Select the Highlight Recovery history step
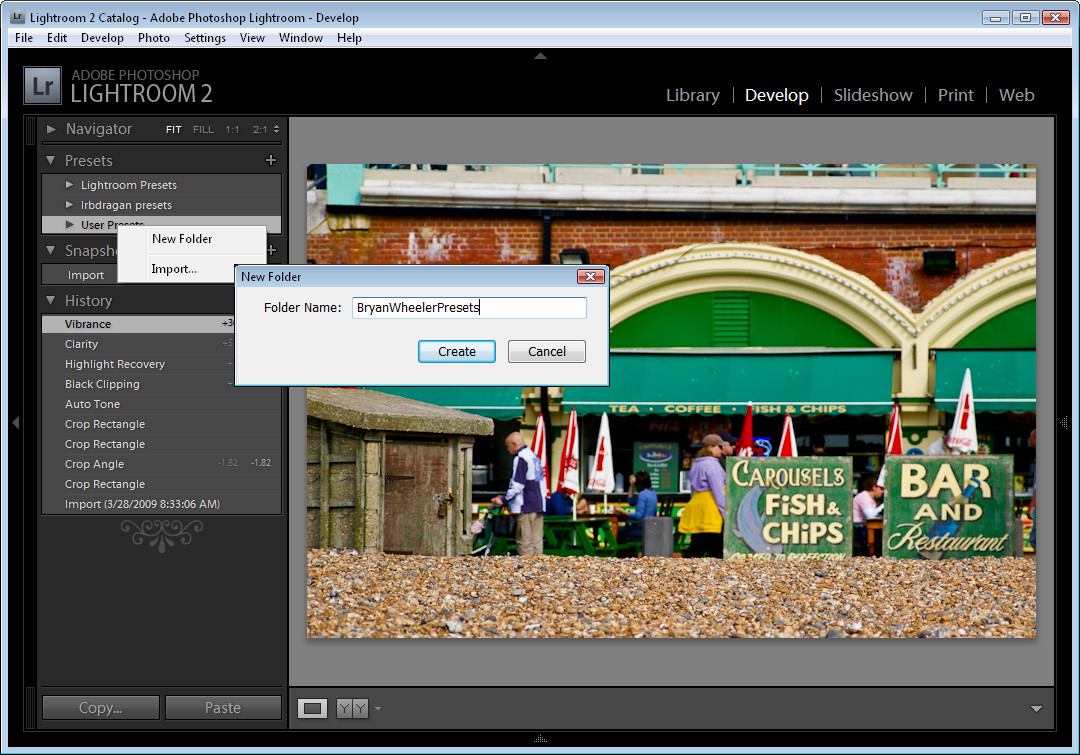Viewport: 1080px width, 755px height. click(x=138, y=364)
